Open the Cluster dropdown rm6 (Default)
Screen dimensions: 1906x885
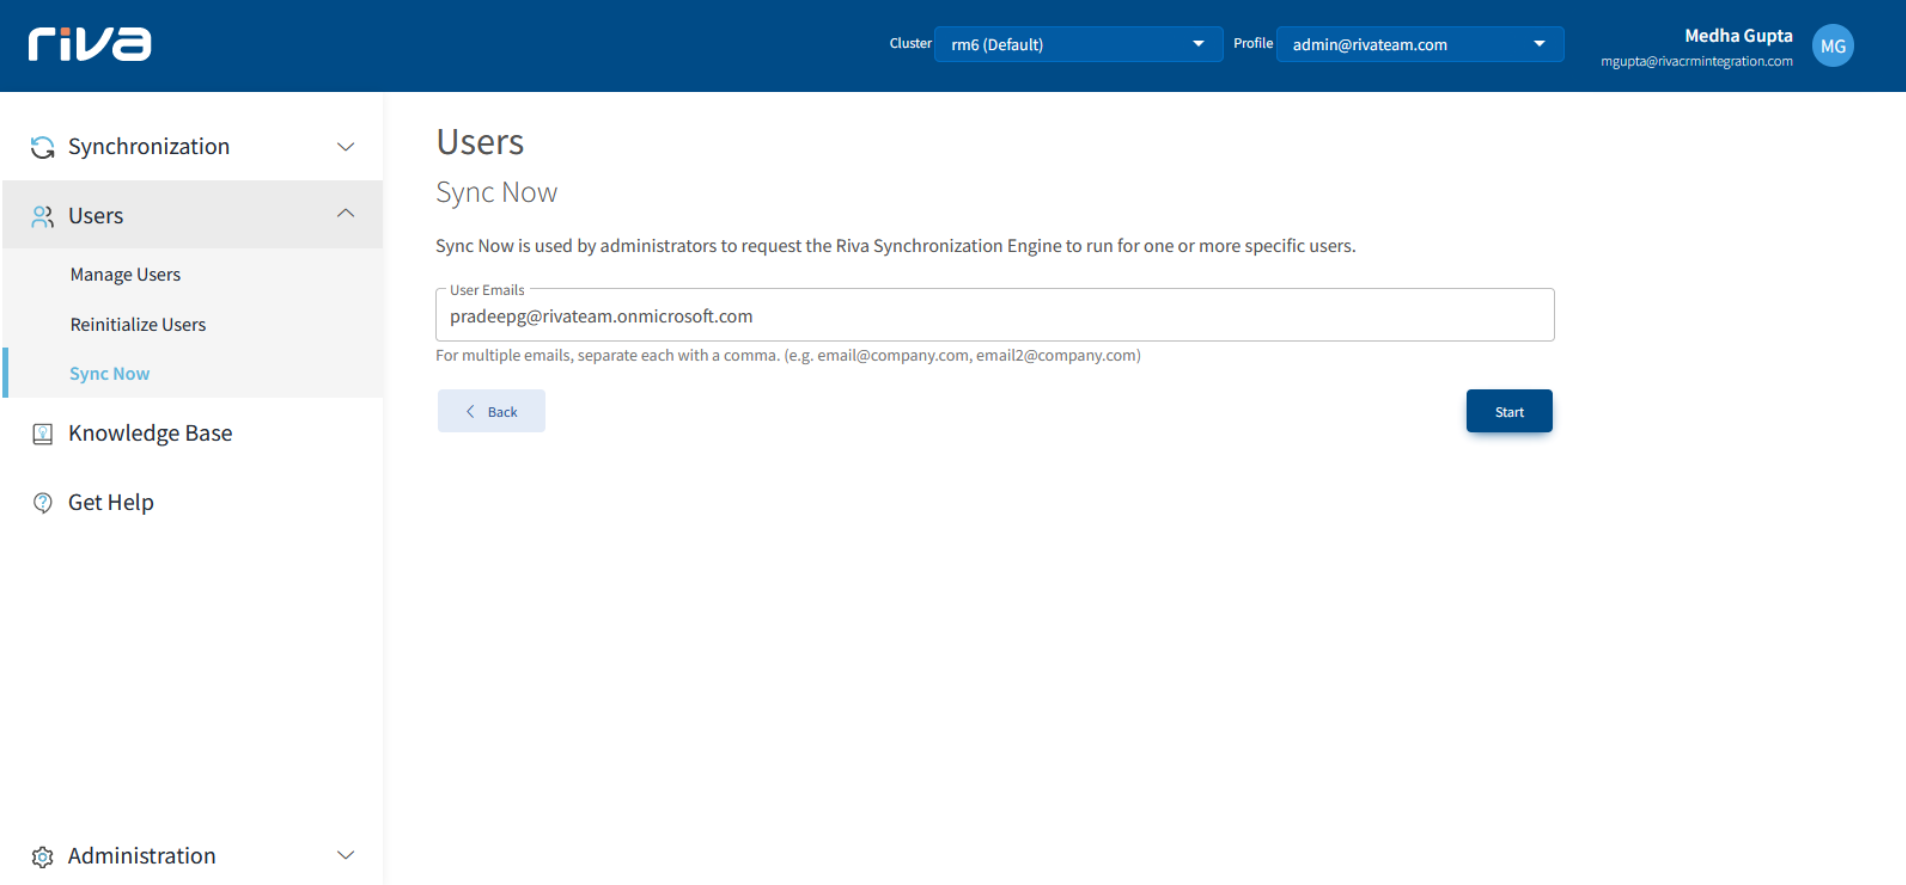point(1078,44)
